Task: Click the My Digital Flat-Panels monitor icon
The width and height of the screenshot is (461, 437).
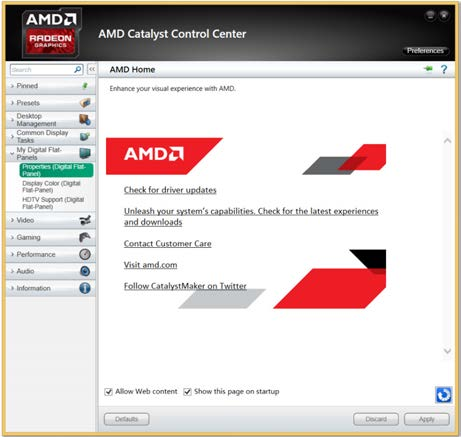Action: 85,153
